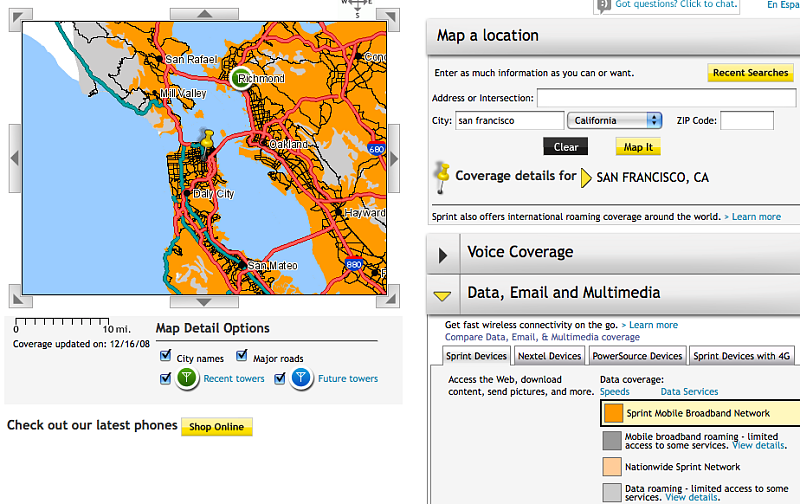800x504 pixels.
Task: Click the Clear button
Action: click(565, 147)
